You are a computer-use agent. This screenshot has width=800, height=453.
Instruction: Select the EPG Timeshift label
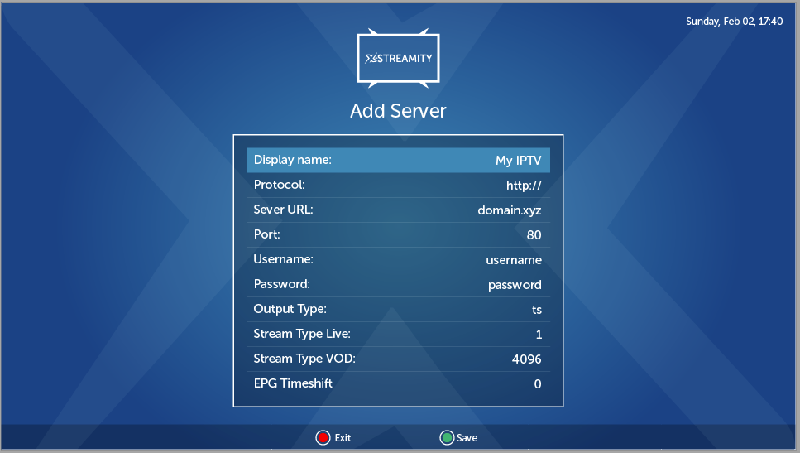pos(293,384)
